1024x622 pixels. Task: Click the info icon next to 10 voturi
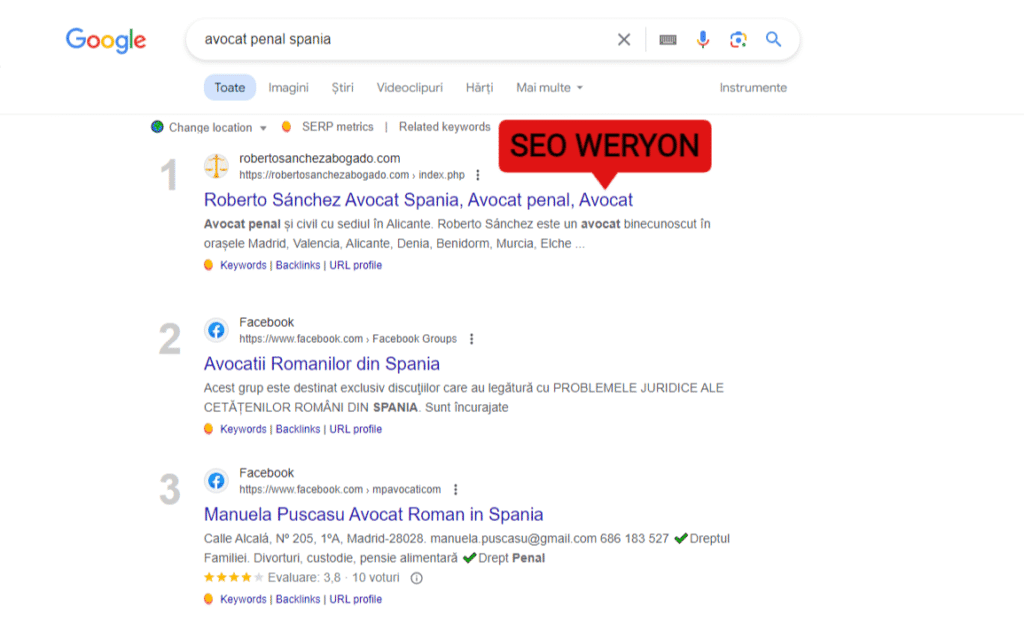(417, 577)
